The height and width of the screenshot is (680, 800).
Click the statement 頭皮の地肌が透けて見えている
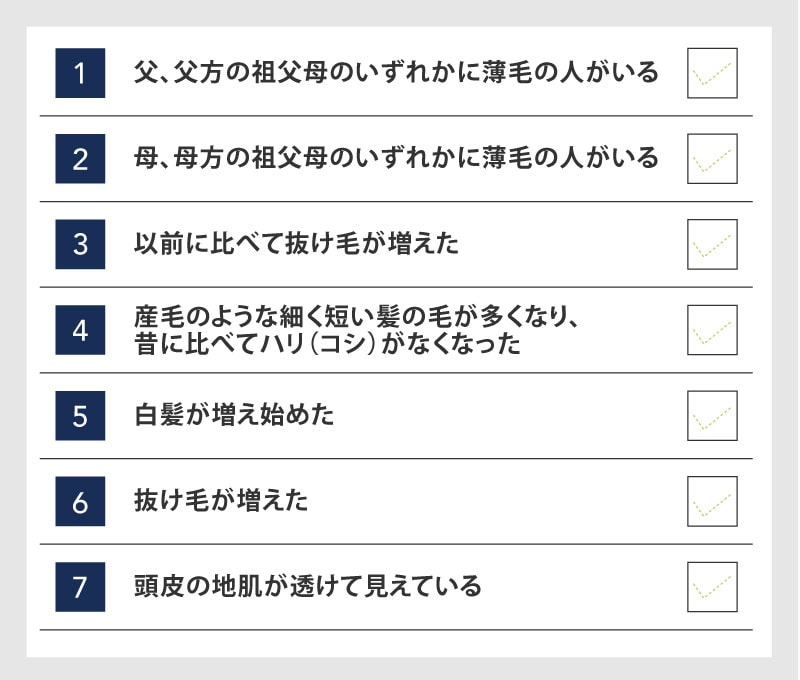click(308, 586)
